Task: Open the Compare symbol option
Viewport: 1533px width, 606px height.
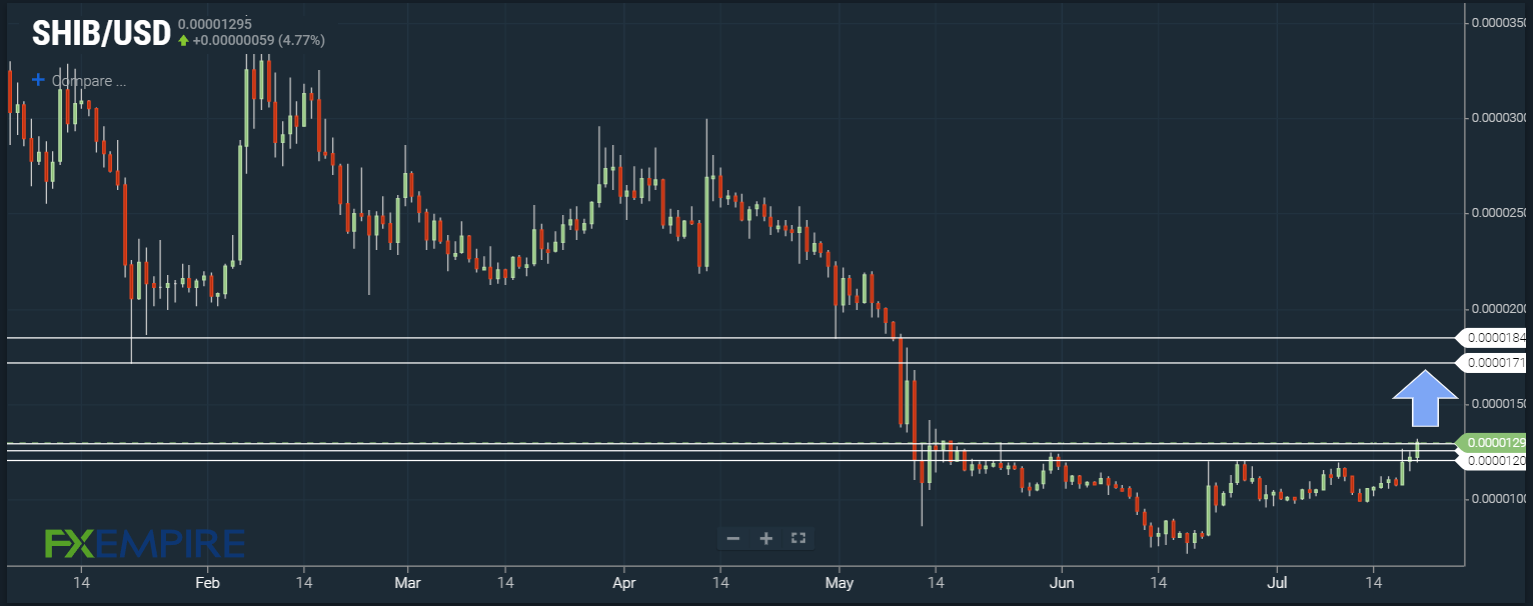Action: point(79,80)
